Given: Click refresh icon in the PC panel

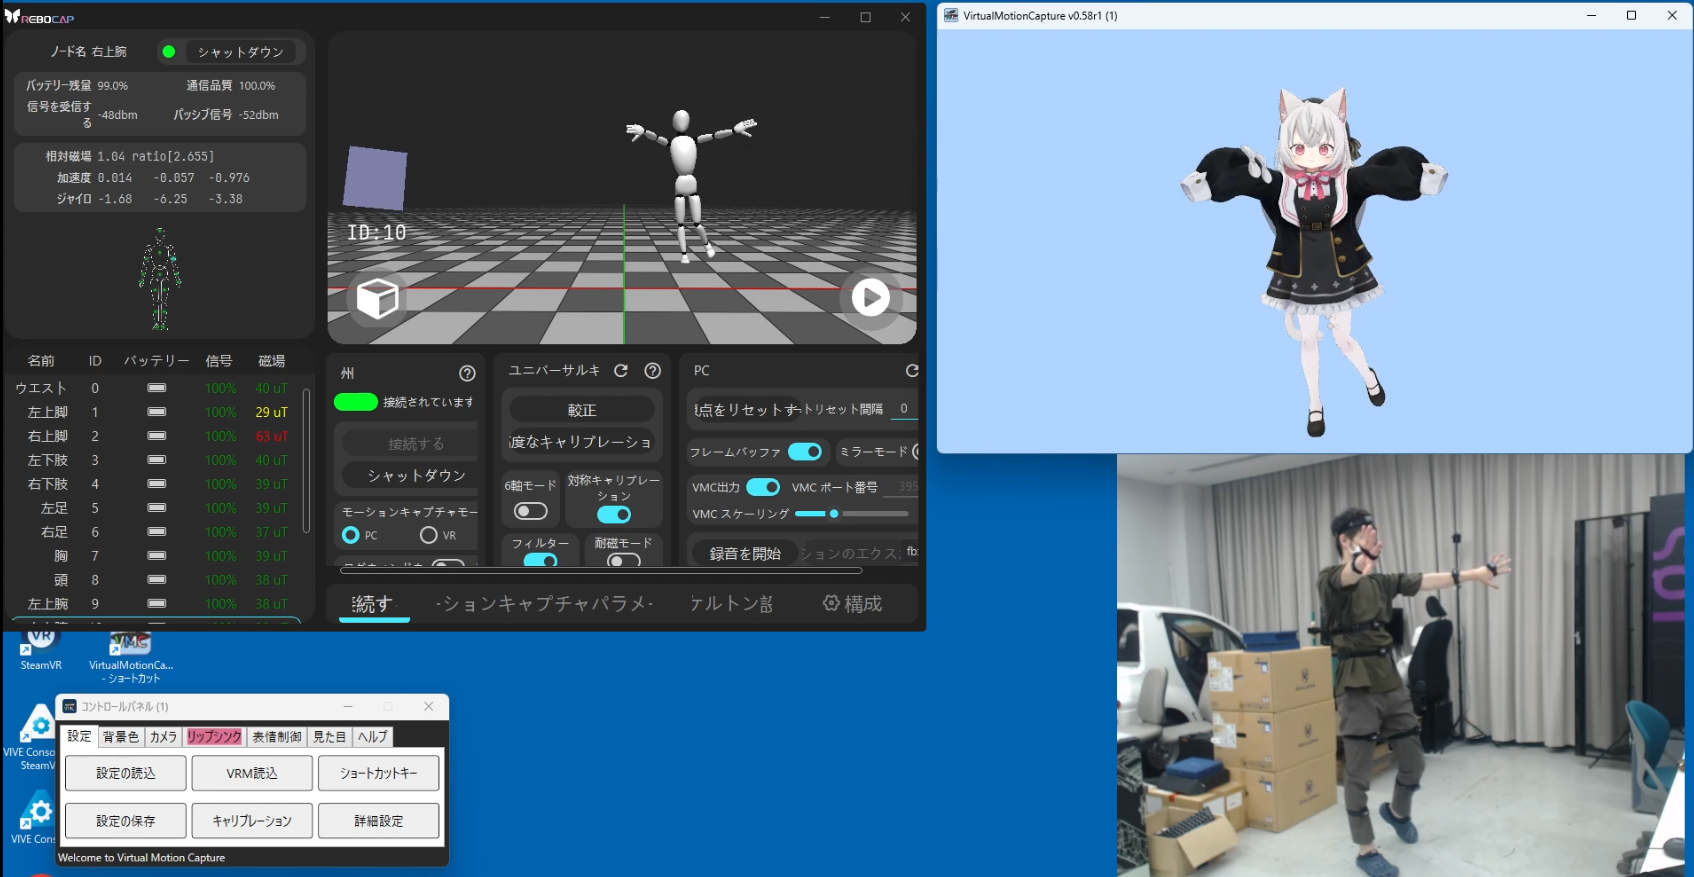Looking at the screenshot, I should click(912, 370).
